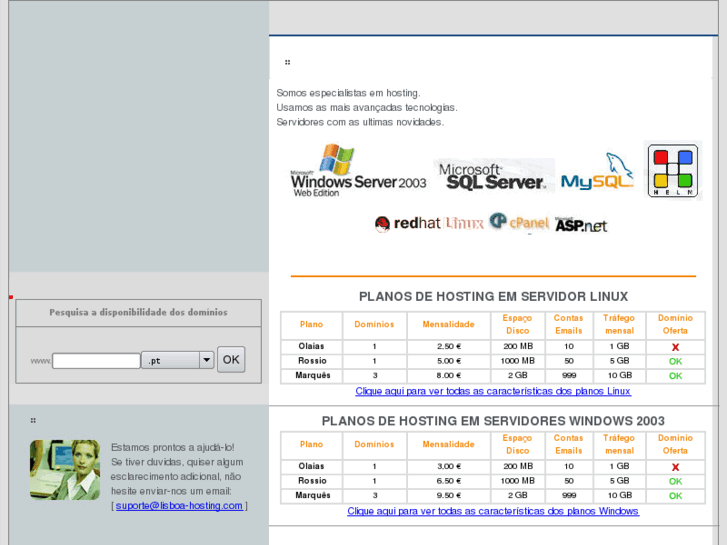Open the link to all Windows plan features
Image resolution: width=727 pixels, height=545 pixels.
[x=493, y=511]
